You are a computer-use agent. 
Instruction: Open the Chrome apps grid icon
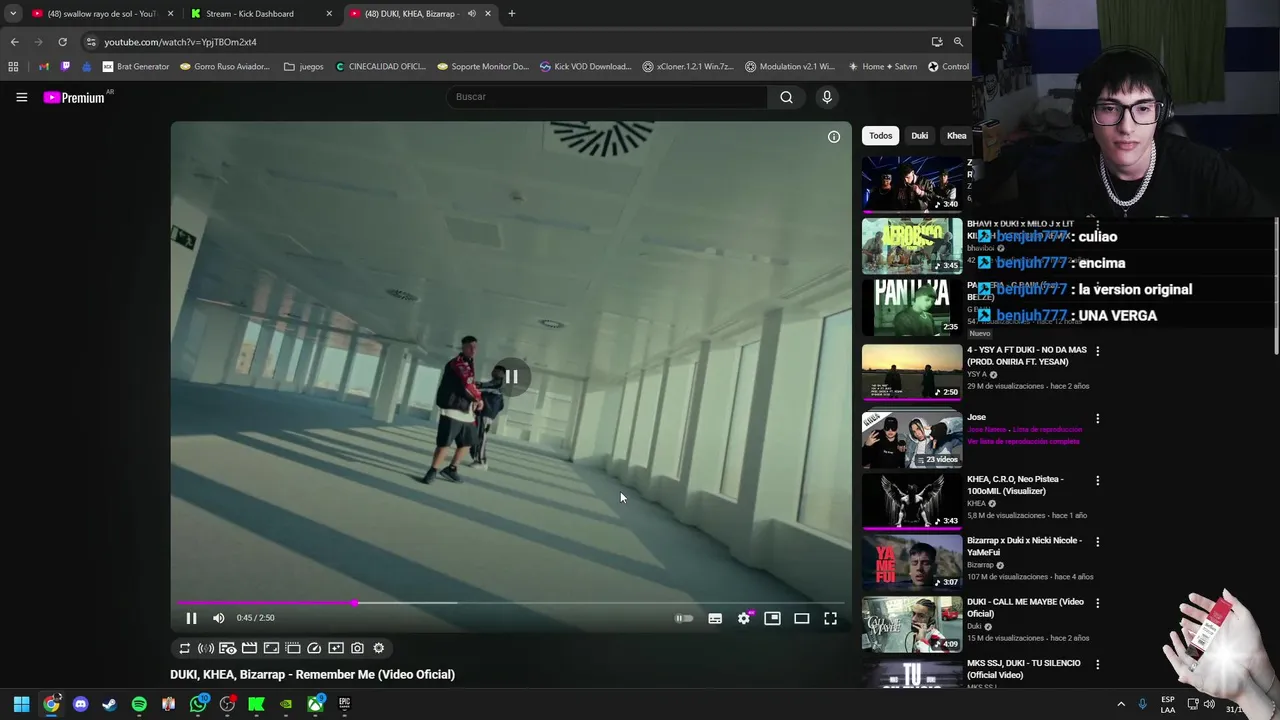[13, 67]
